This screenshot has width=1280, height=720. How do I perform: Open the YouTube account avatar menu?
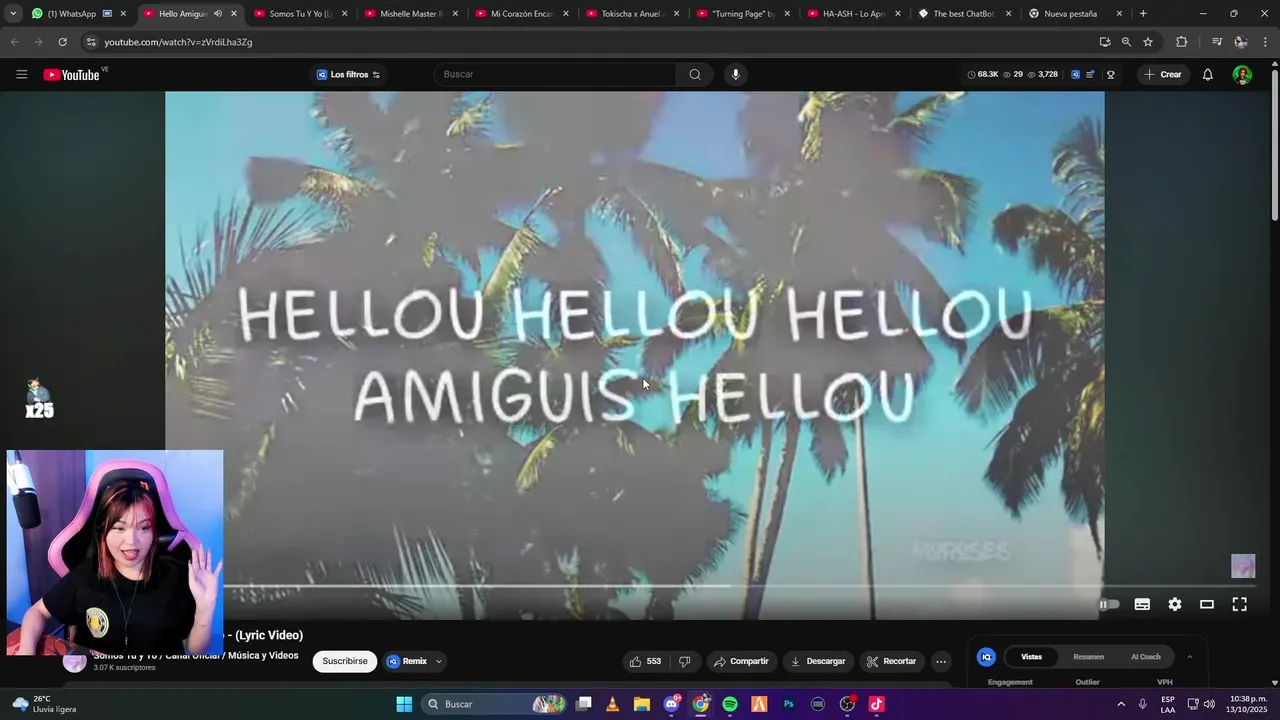(x=1242, y=75)
